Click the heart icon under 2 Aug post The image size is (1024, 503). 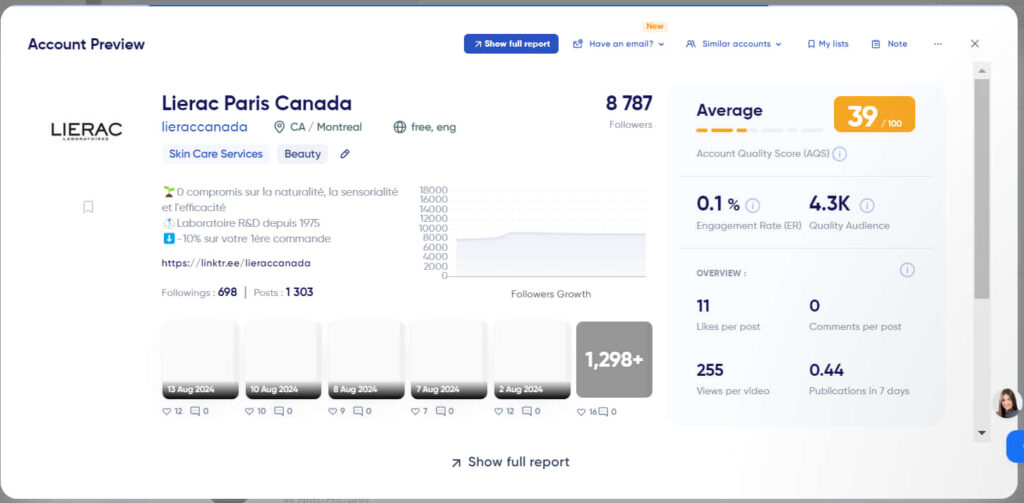coord(498,412)
